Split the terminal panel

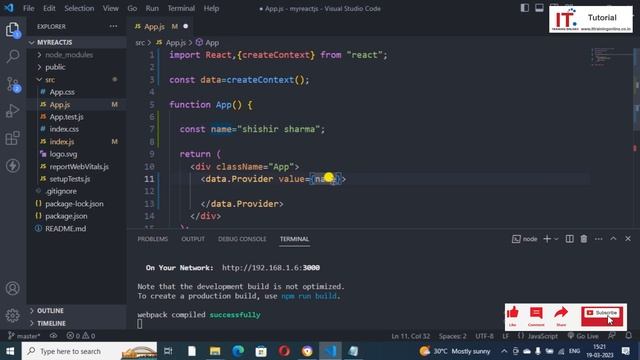tap(569, 239)
